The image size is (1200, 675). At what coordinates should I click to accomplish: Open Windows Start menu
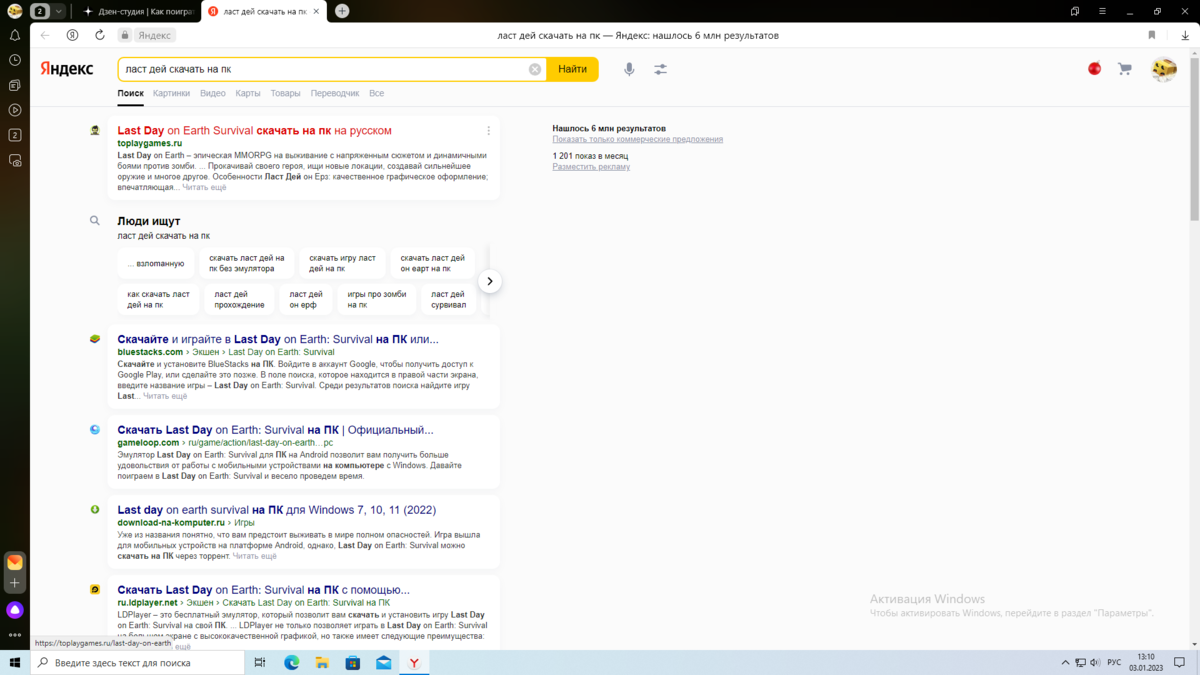(x=15, y=662)
